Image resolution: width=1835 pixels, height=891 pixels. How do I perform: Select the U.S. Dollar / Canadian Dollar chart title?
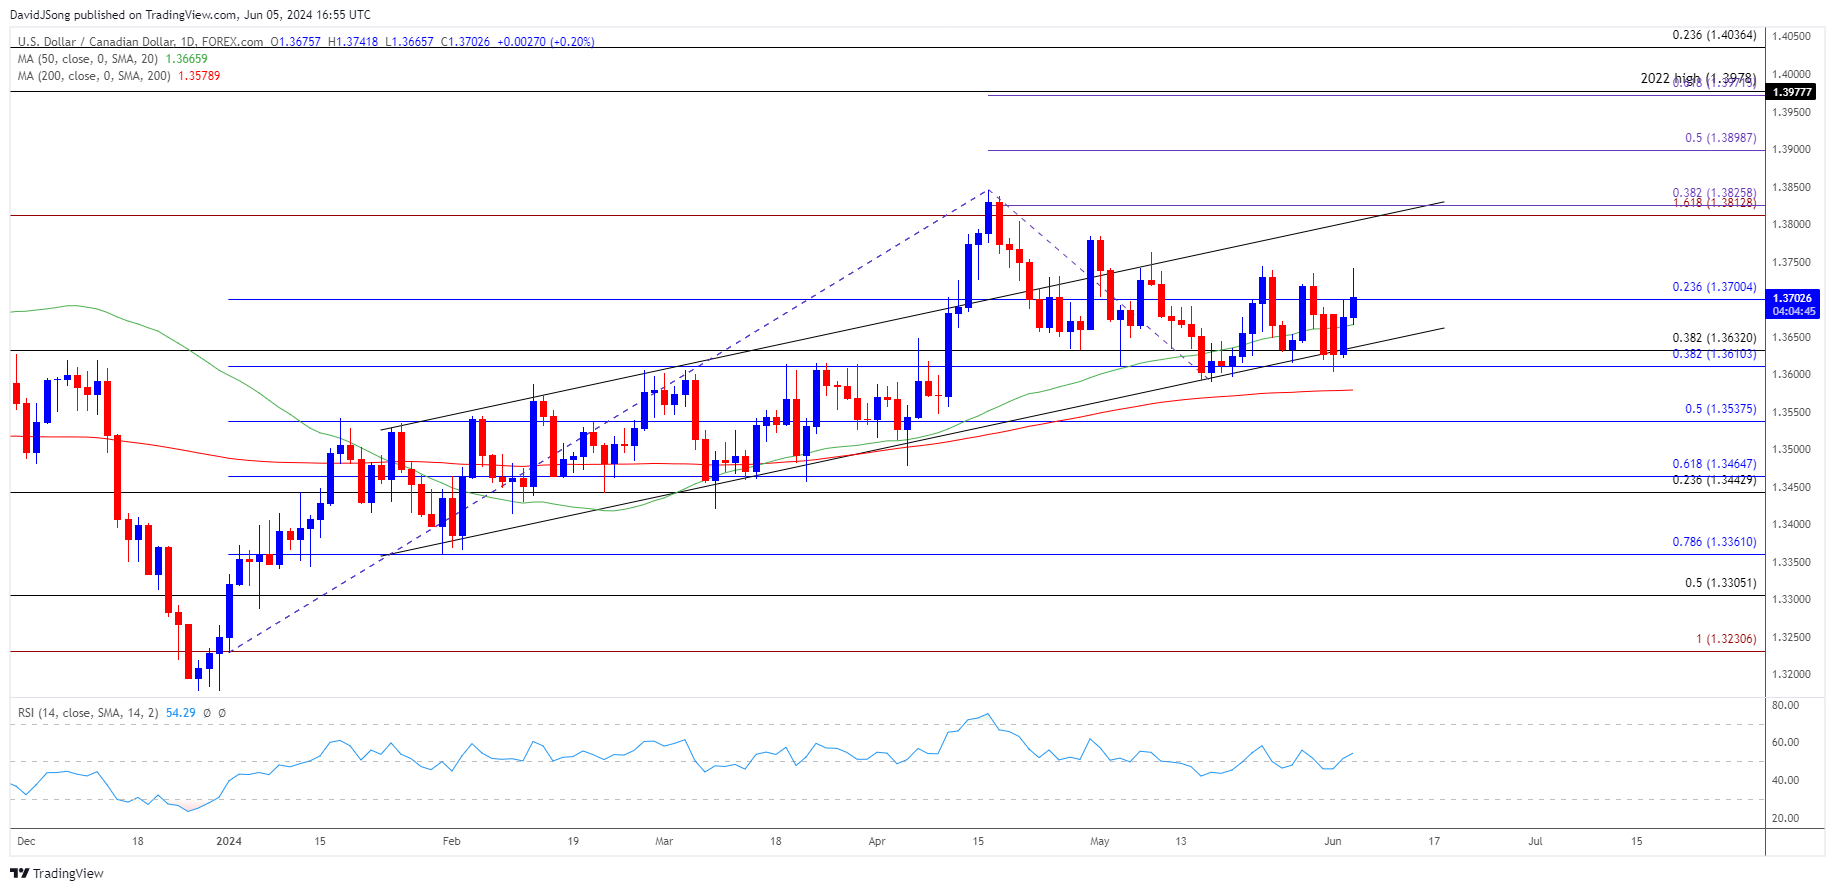[x=141, y=42]
